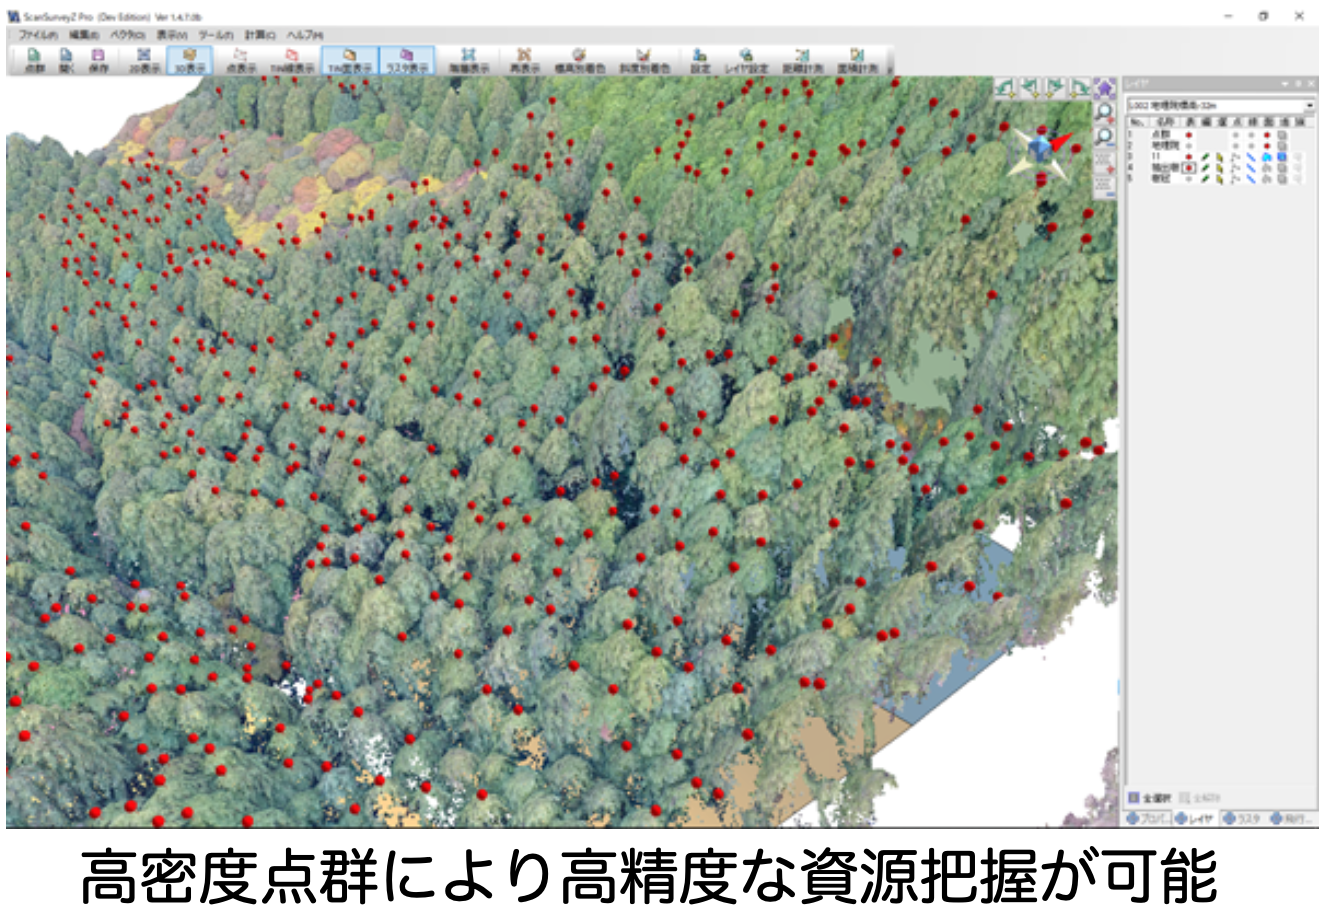Click the toolbar icon left of 再表示
The width and height of the screenshot is (1326, 912).
pyautogui.click(x=468, y=60)
